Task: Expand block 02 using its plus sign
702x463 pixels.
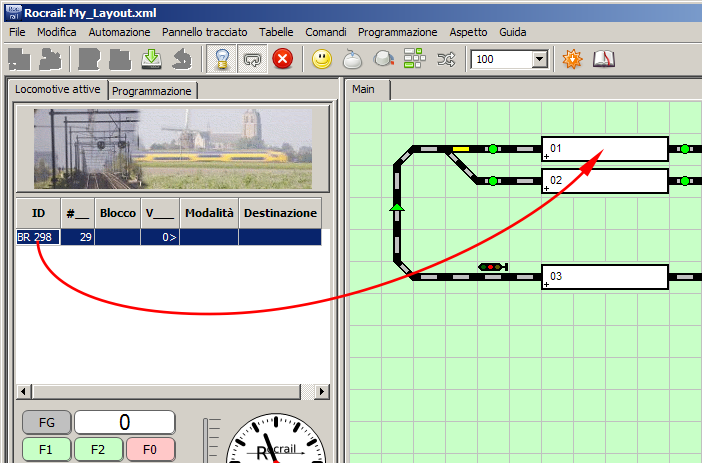Action: (546, 188)
